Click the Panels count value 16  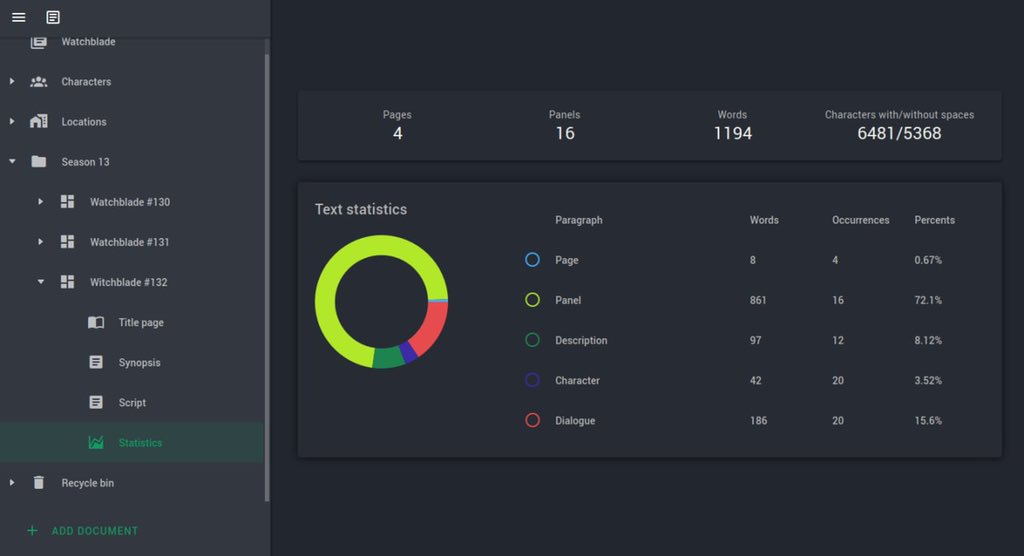tap(565, 133)
